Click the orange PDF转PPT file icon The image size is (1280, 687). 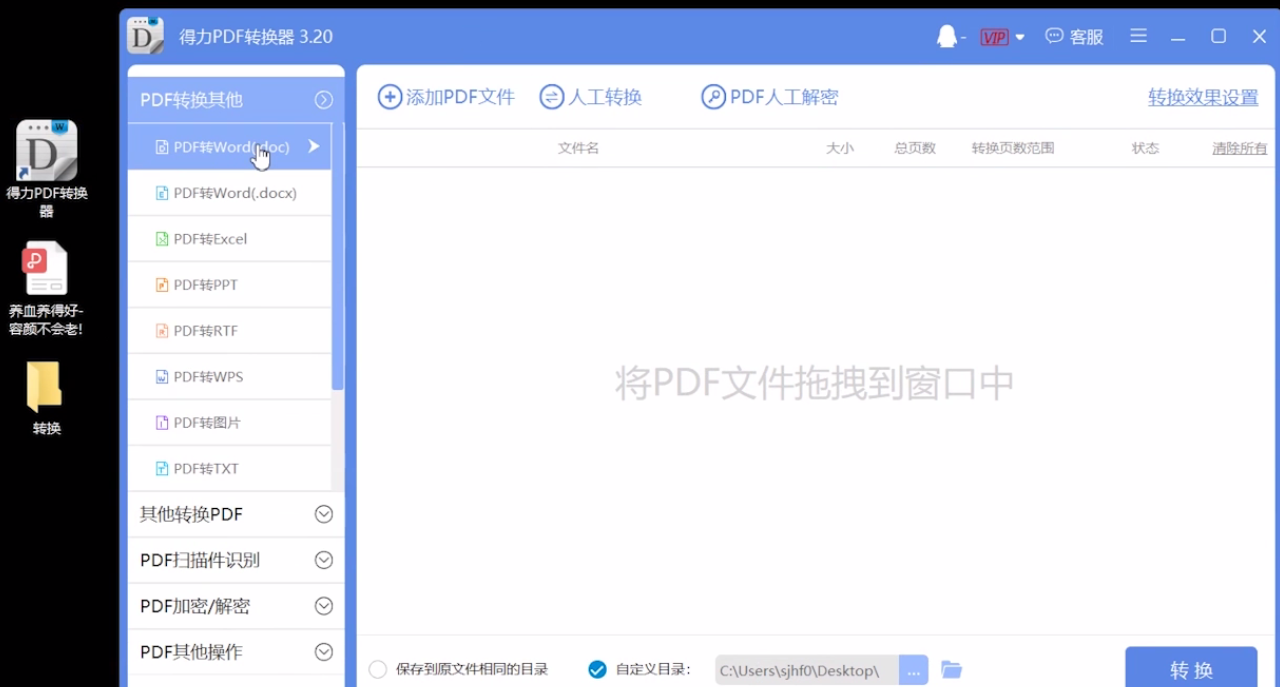point(162,285)
